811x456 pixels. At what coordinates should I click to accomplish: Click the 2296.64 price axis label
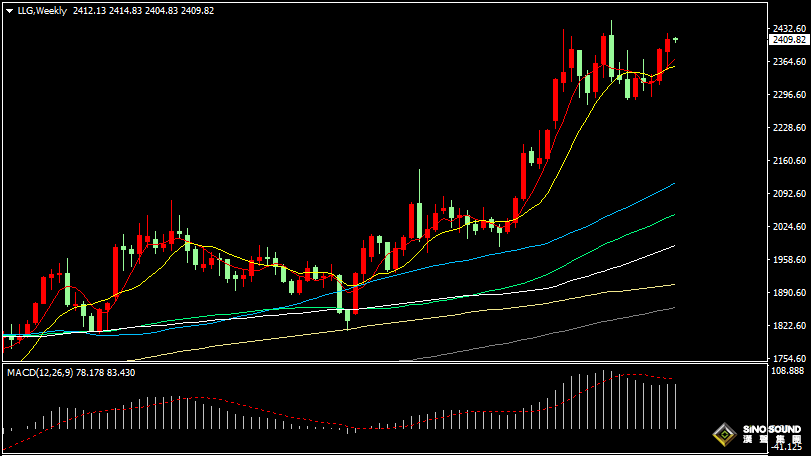pos(787,95)
